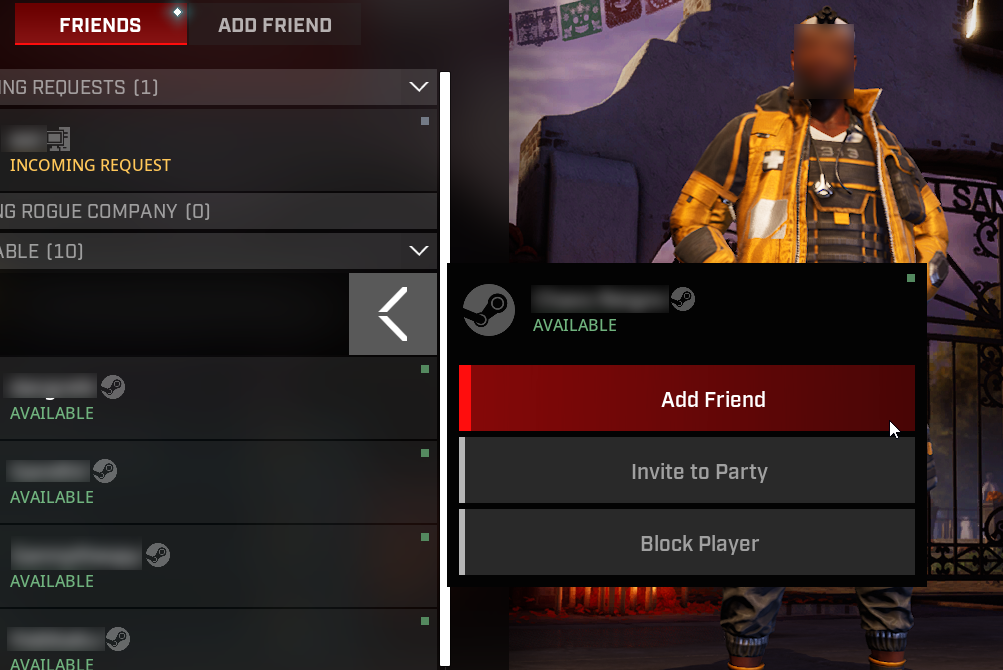Click the diamond notification marker on the Friends tab
1003x670 pixels.
(177, 12)
